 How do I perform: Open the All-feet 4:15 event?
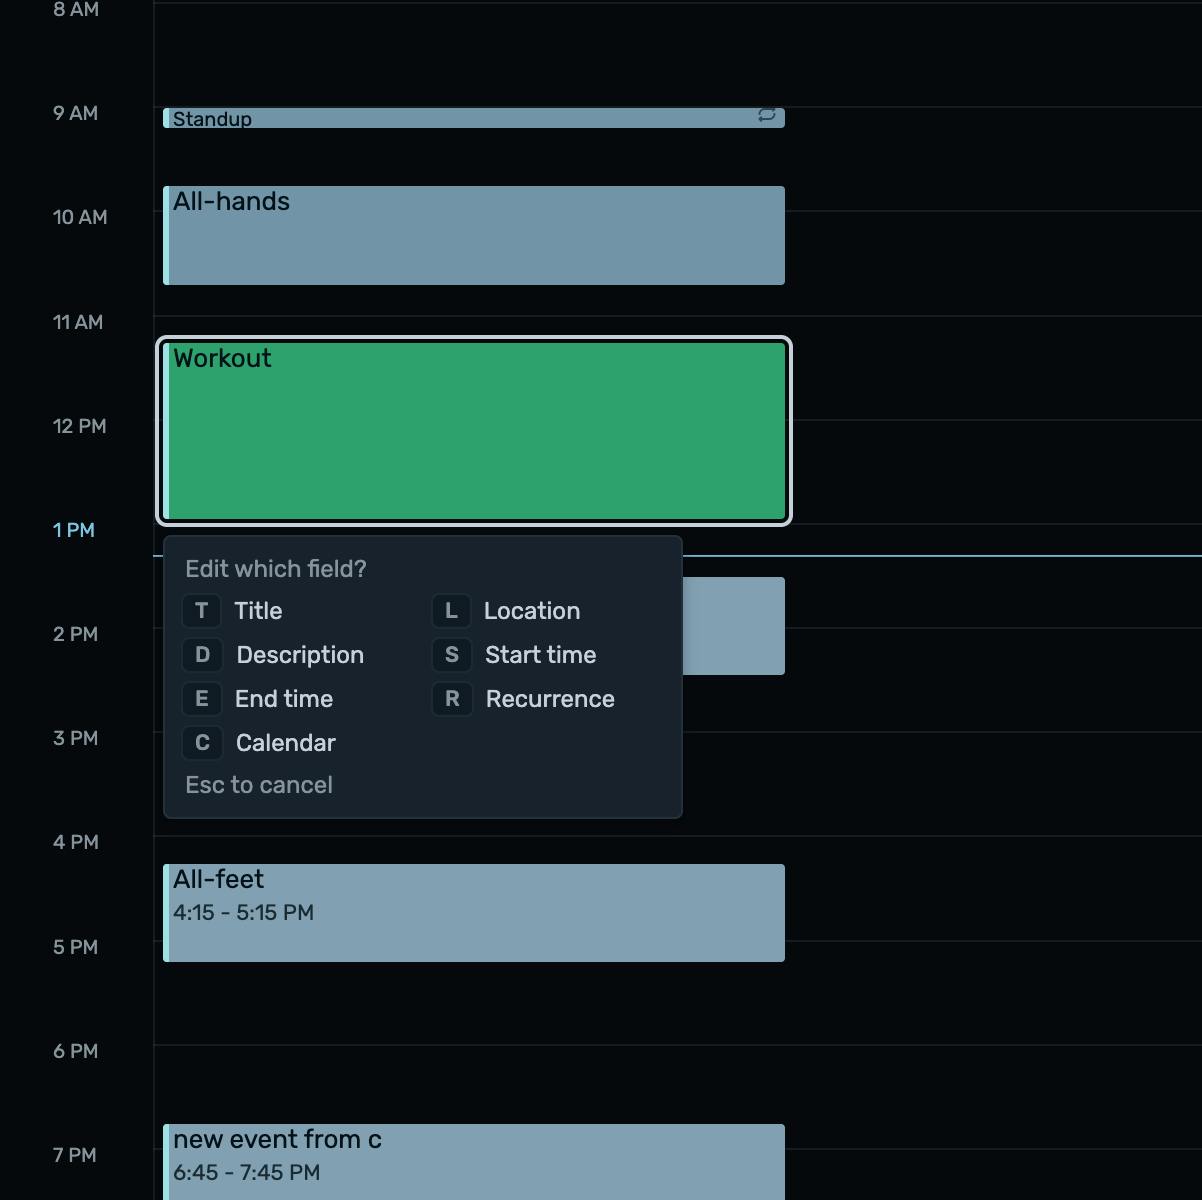(474, 913)
